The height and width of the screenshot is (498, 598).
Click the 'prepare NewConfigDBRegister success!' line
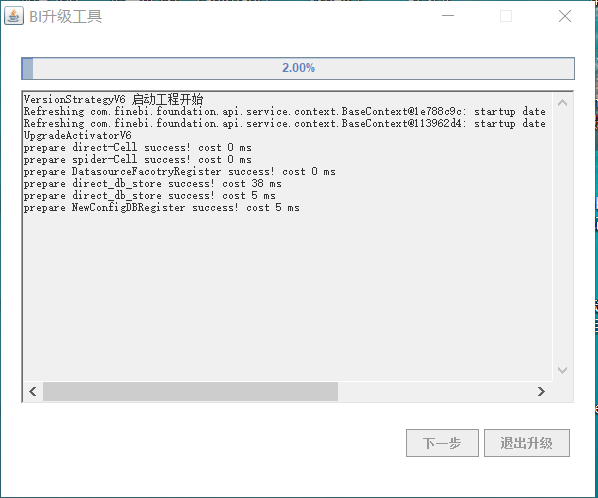coord(162,207)
